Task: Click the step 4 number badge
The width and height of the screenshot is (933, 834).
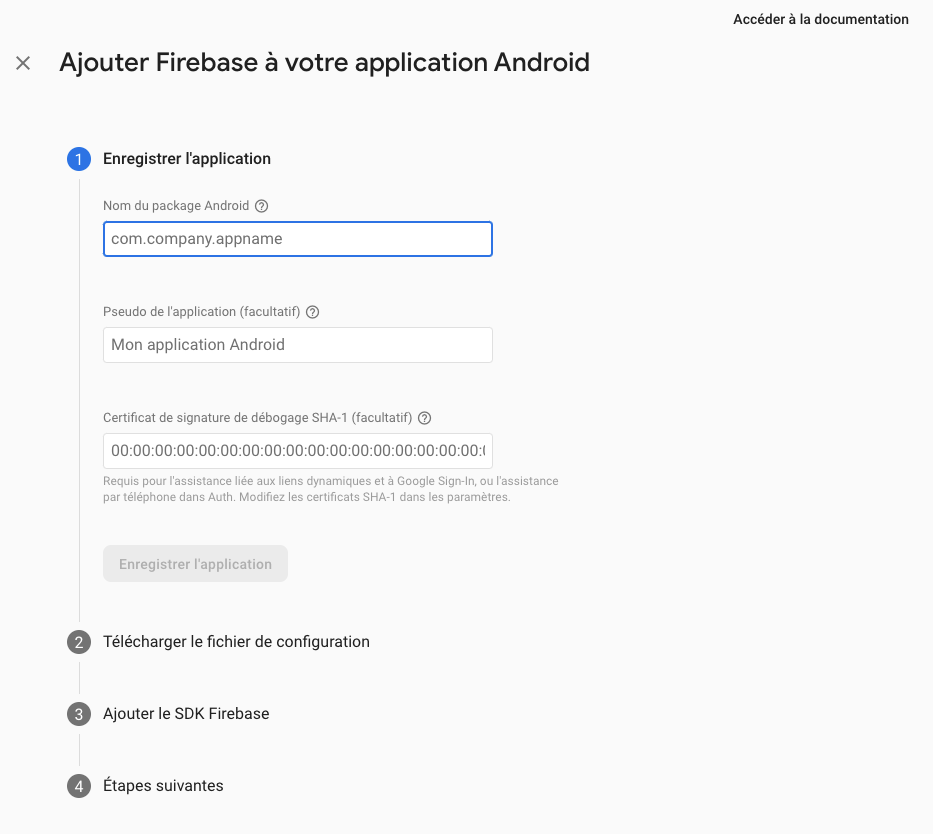Action: click(79, 786)
